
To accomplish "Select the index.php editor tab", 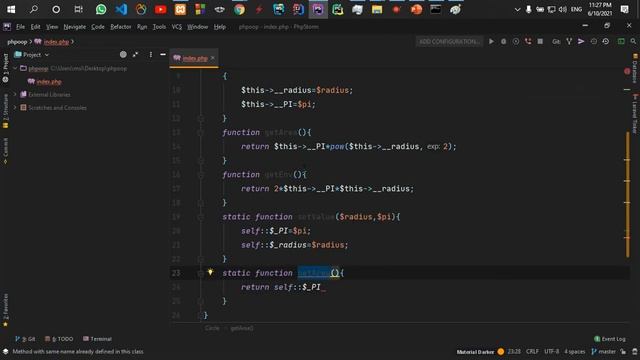I will (x=195, y=58).
